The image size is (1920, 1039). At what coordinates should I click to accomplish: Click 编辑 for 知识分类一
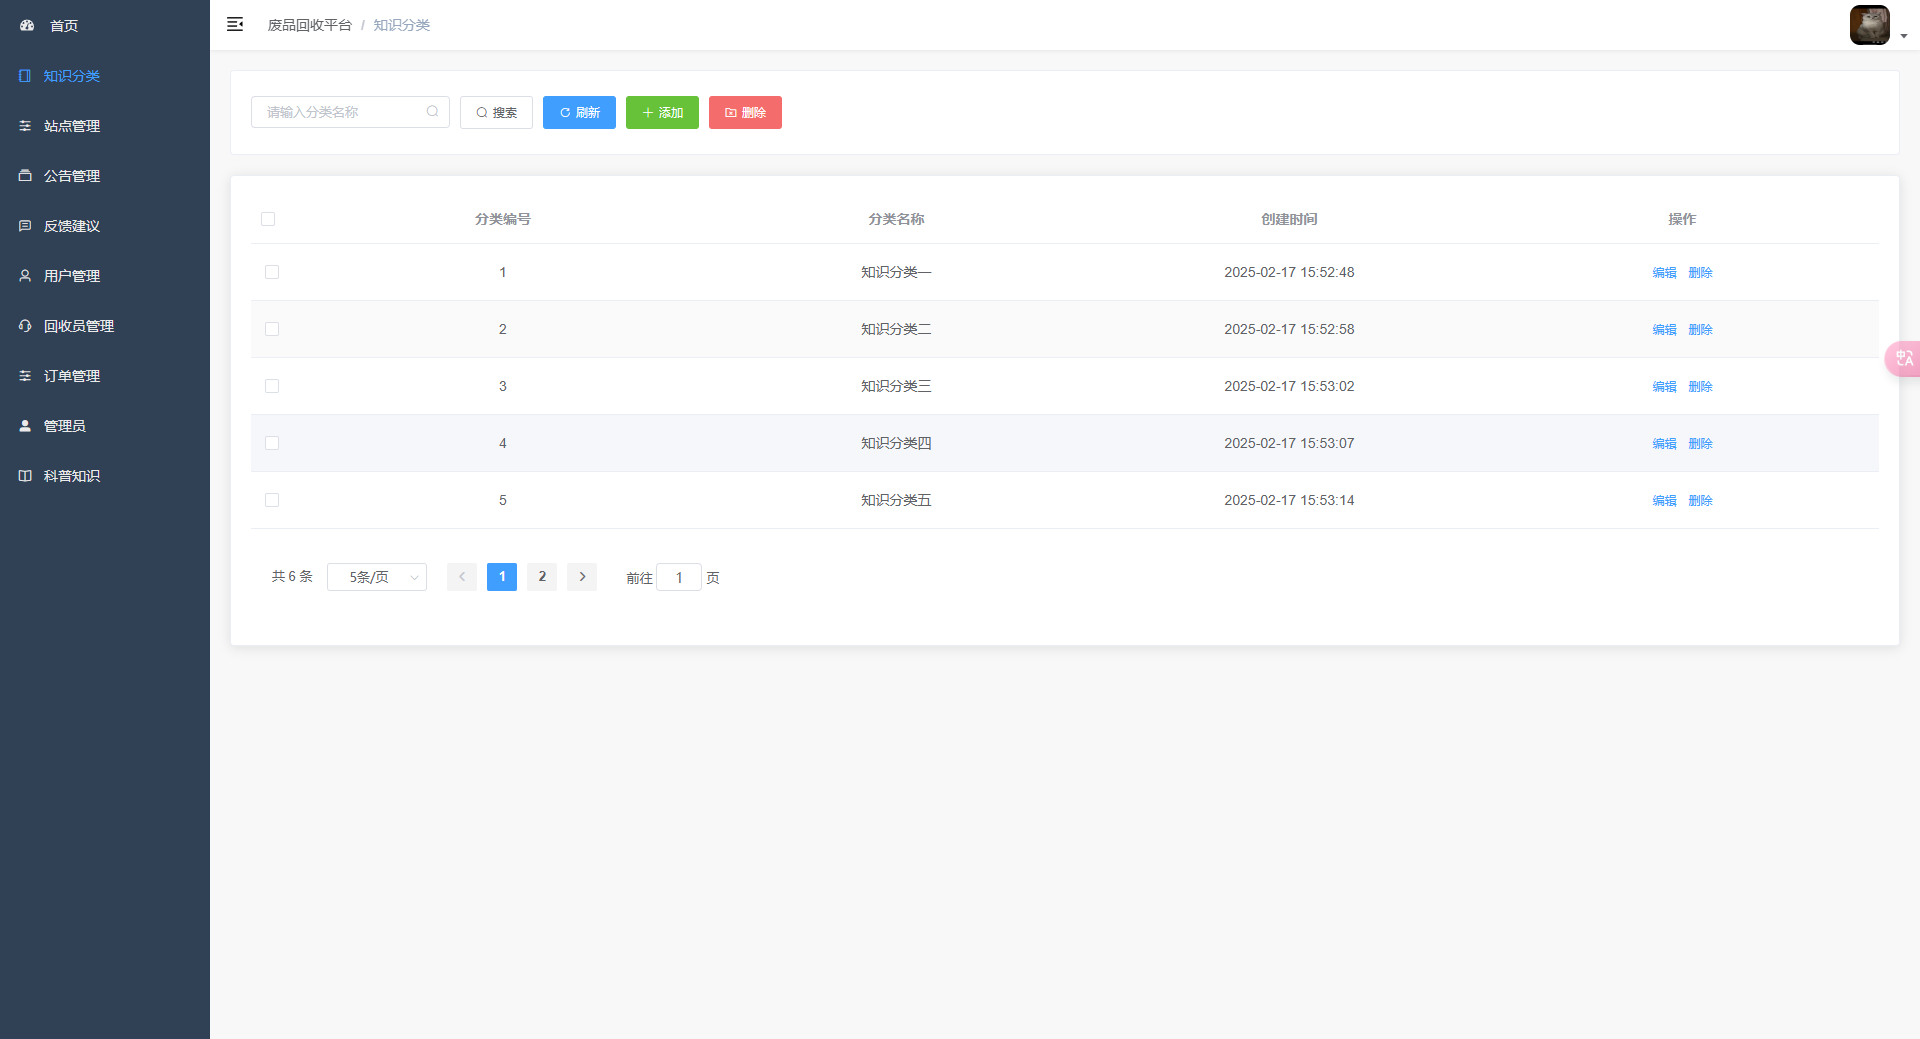point(1664,272)
